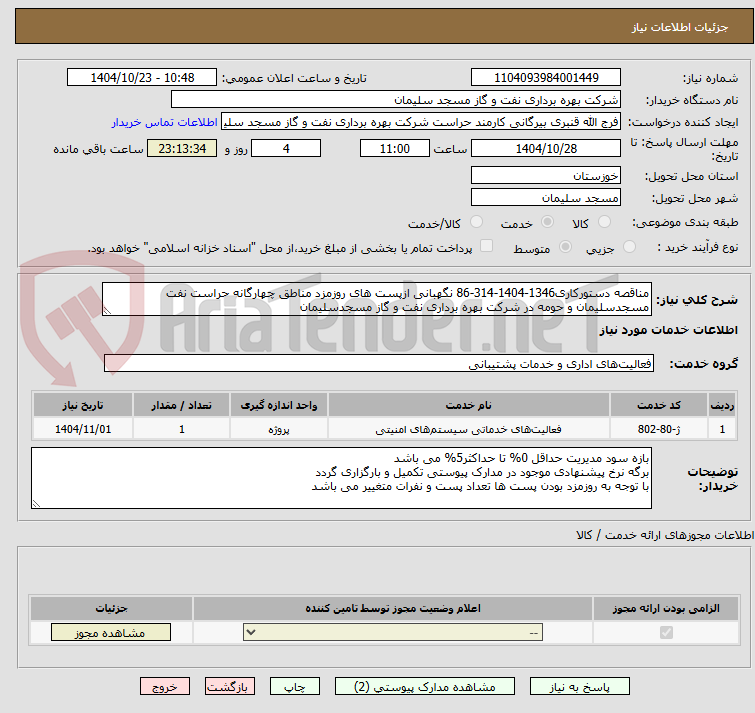Click the 'واحد اندازه گیری' column header
The image size is (755, 713).
pyautogui.click(x=279, y=405)
